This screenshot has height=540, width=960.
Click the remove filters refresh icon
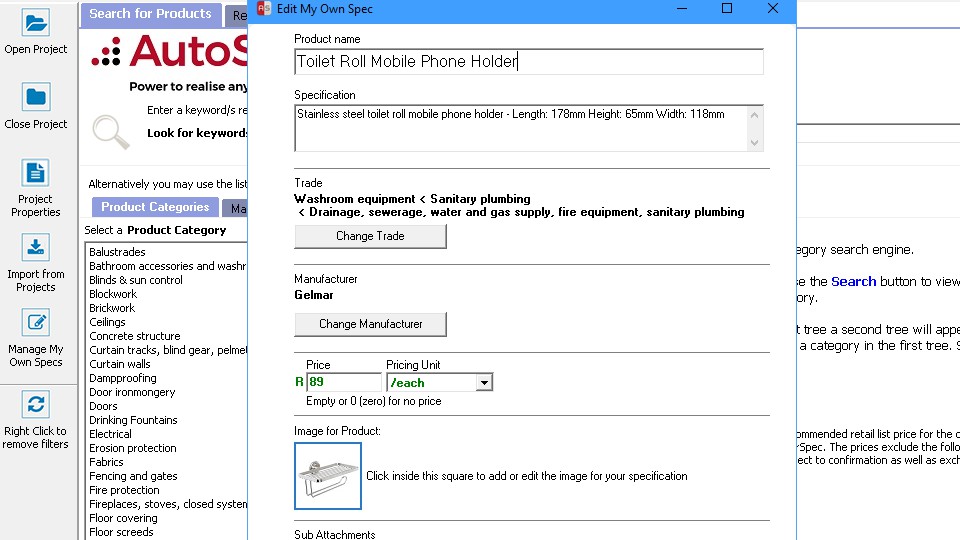(36, 405)
